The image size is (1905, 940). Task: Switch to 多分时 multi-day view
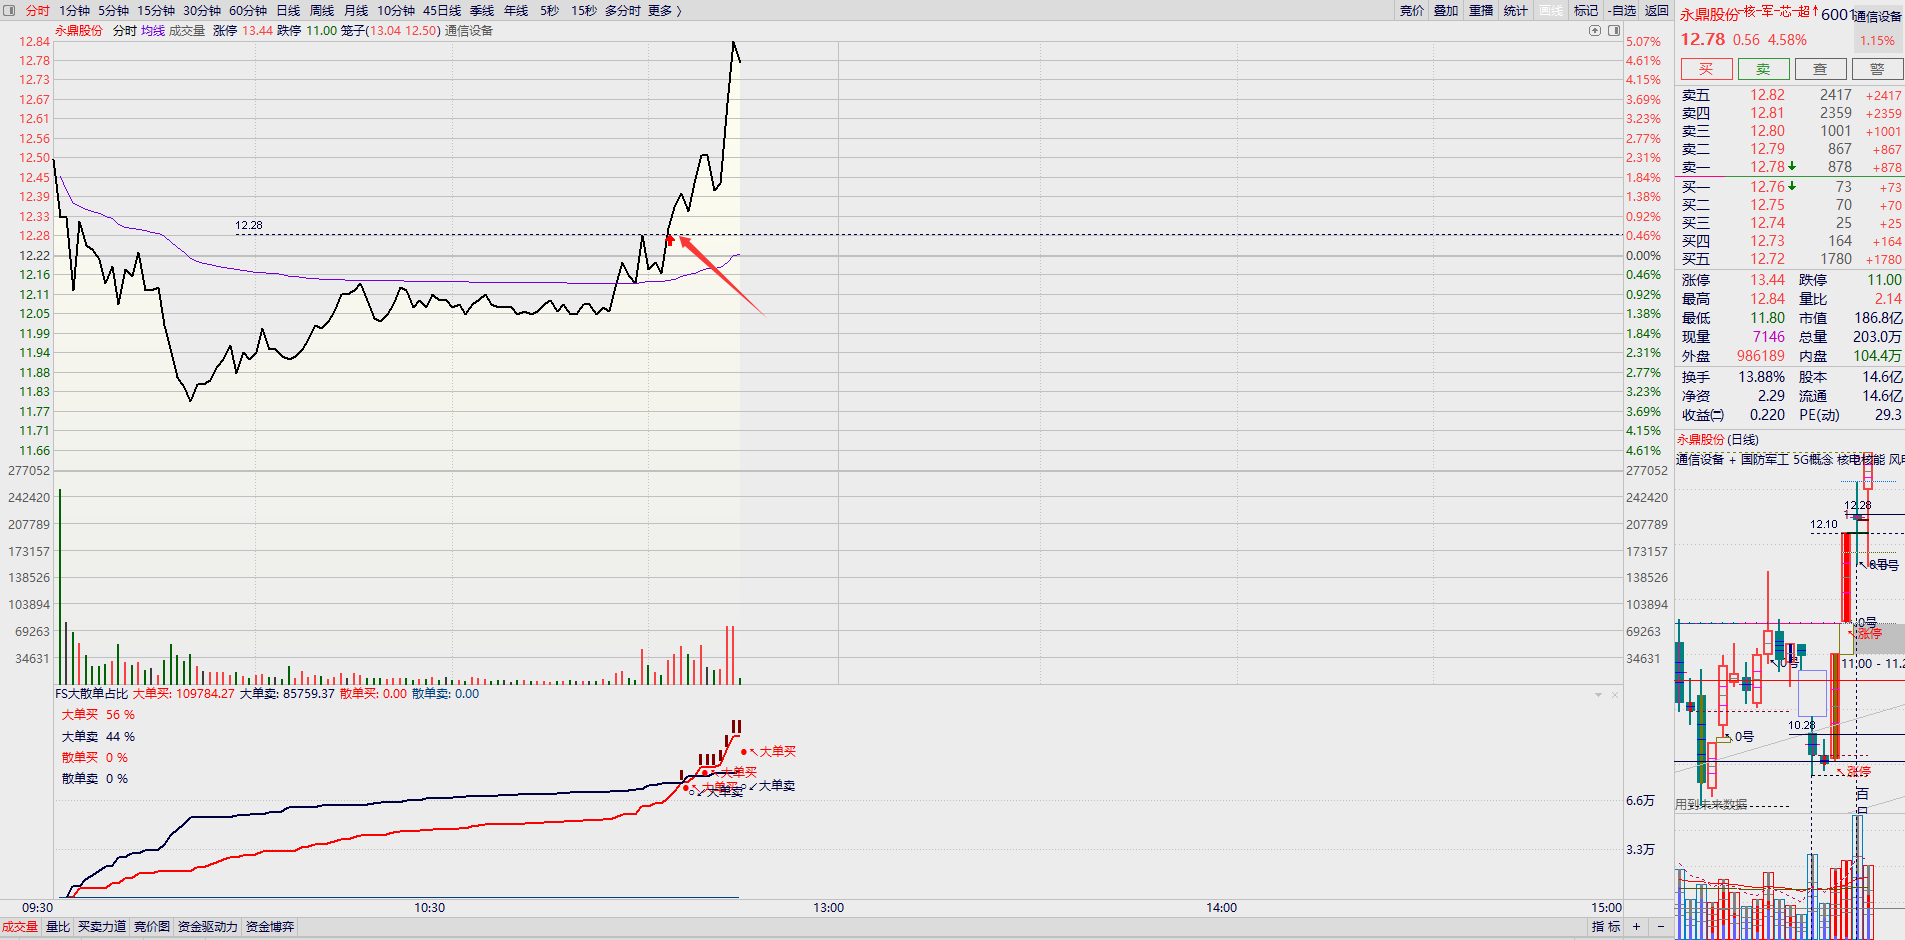pos(622,10)
